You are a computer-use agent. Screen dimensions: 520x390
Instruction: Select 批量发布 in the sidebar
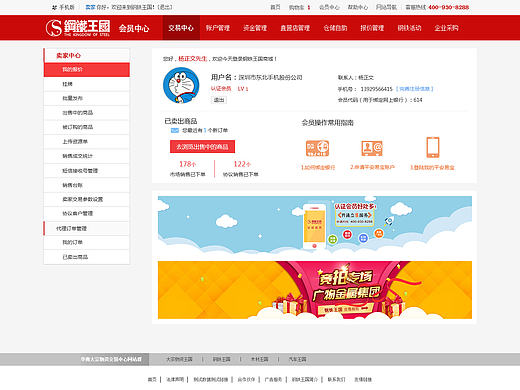pos(86,98)
